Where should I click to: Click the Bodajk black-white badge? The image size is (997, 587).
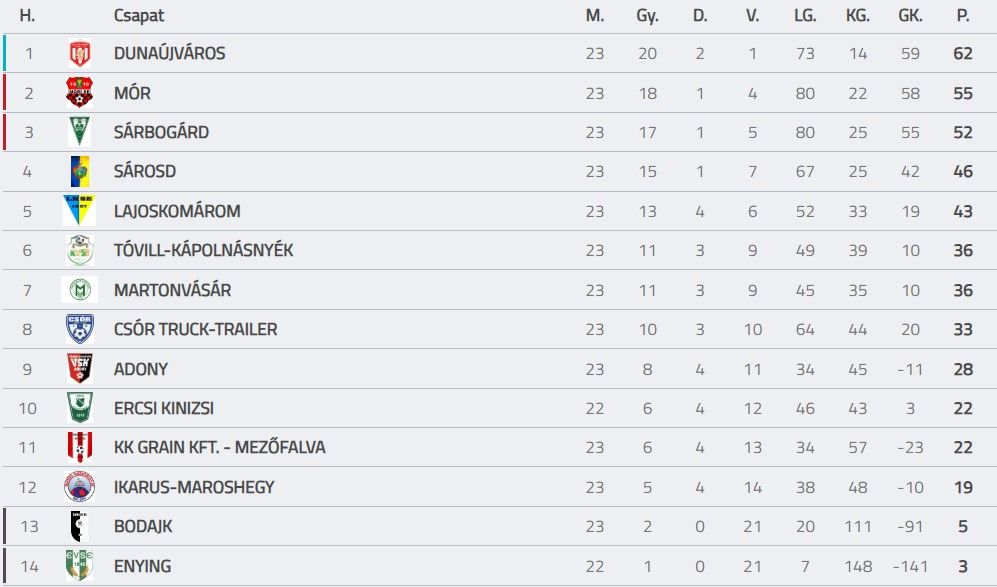click(79, 526)
